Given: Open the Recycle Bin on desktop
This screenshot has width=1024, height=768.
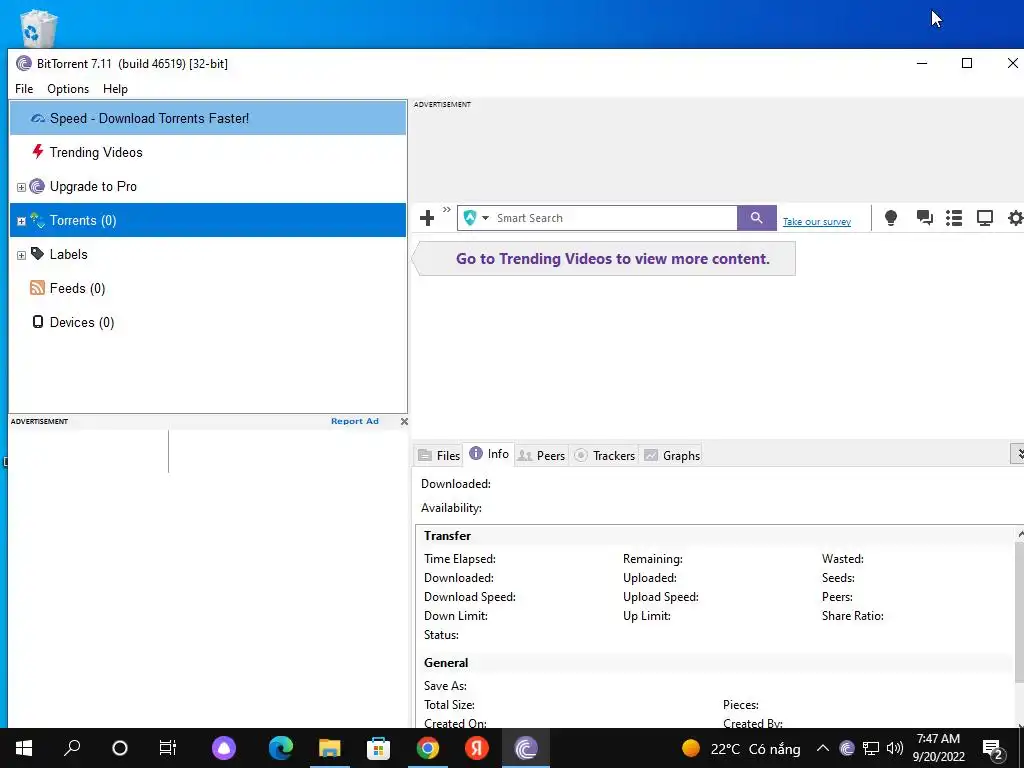Looking at the screenshot, I should (39, 27).
